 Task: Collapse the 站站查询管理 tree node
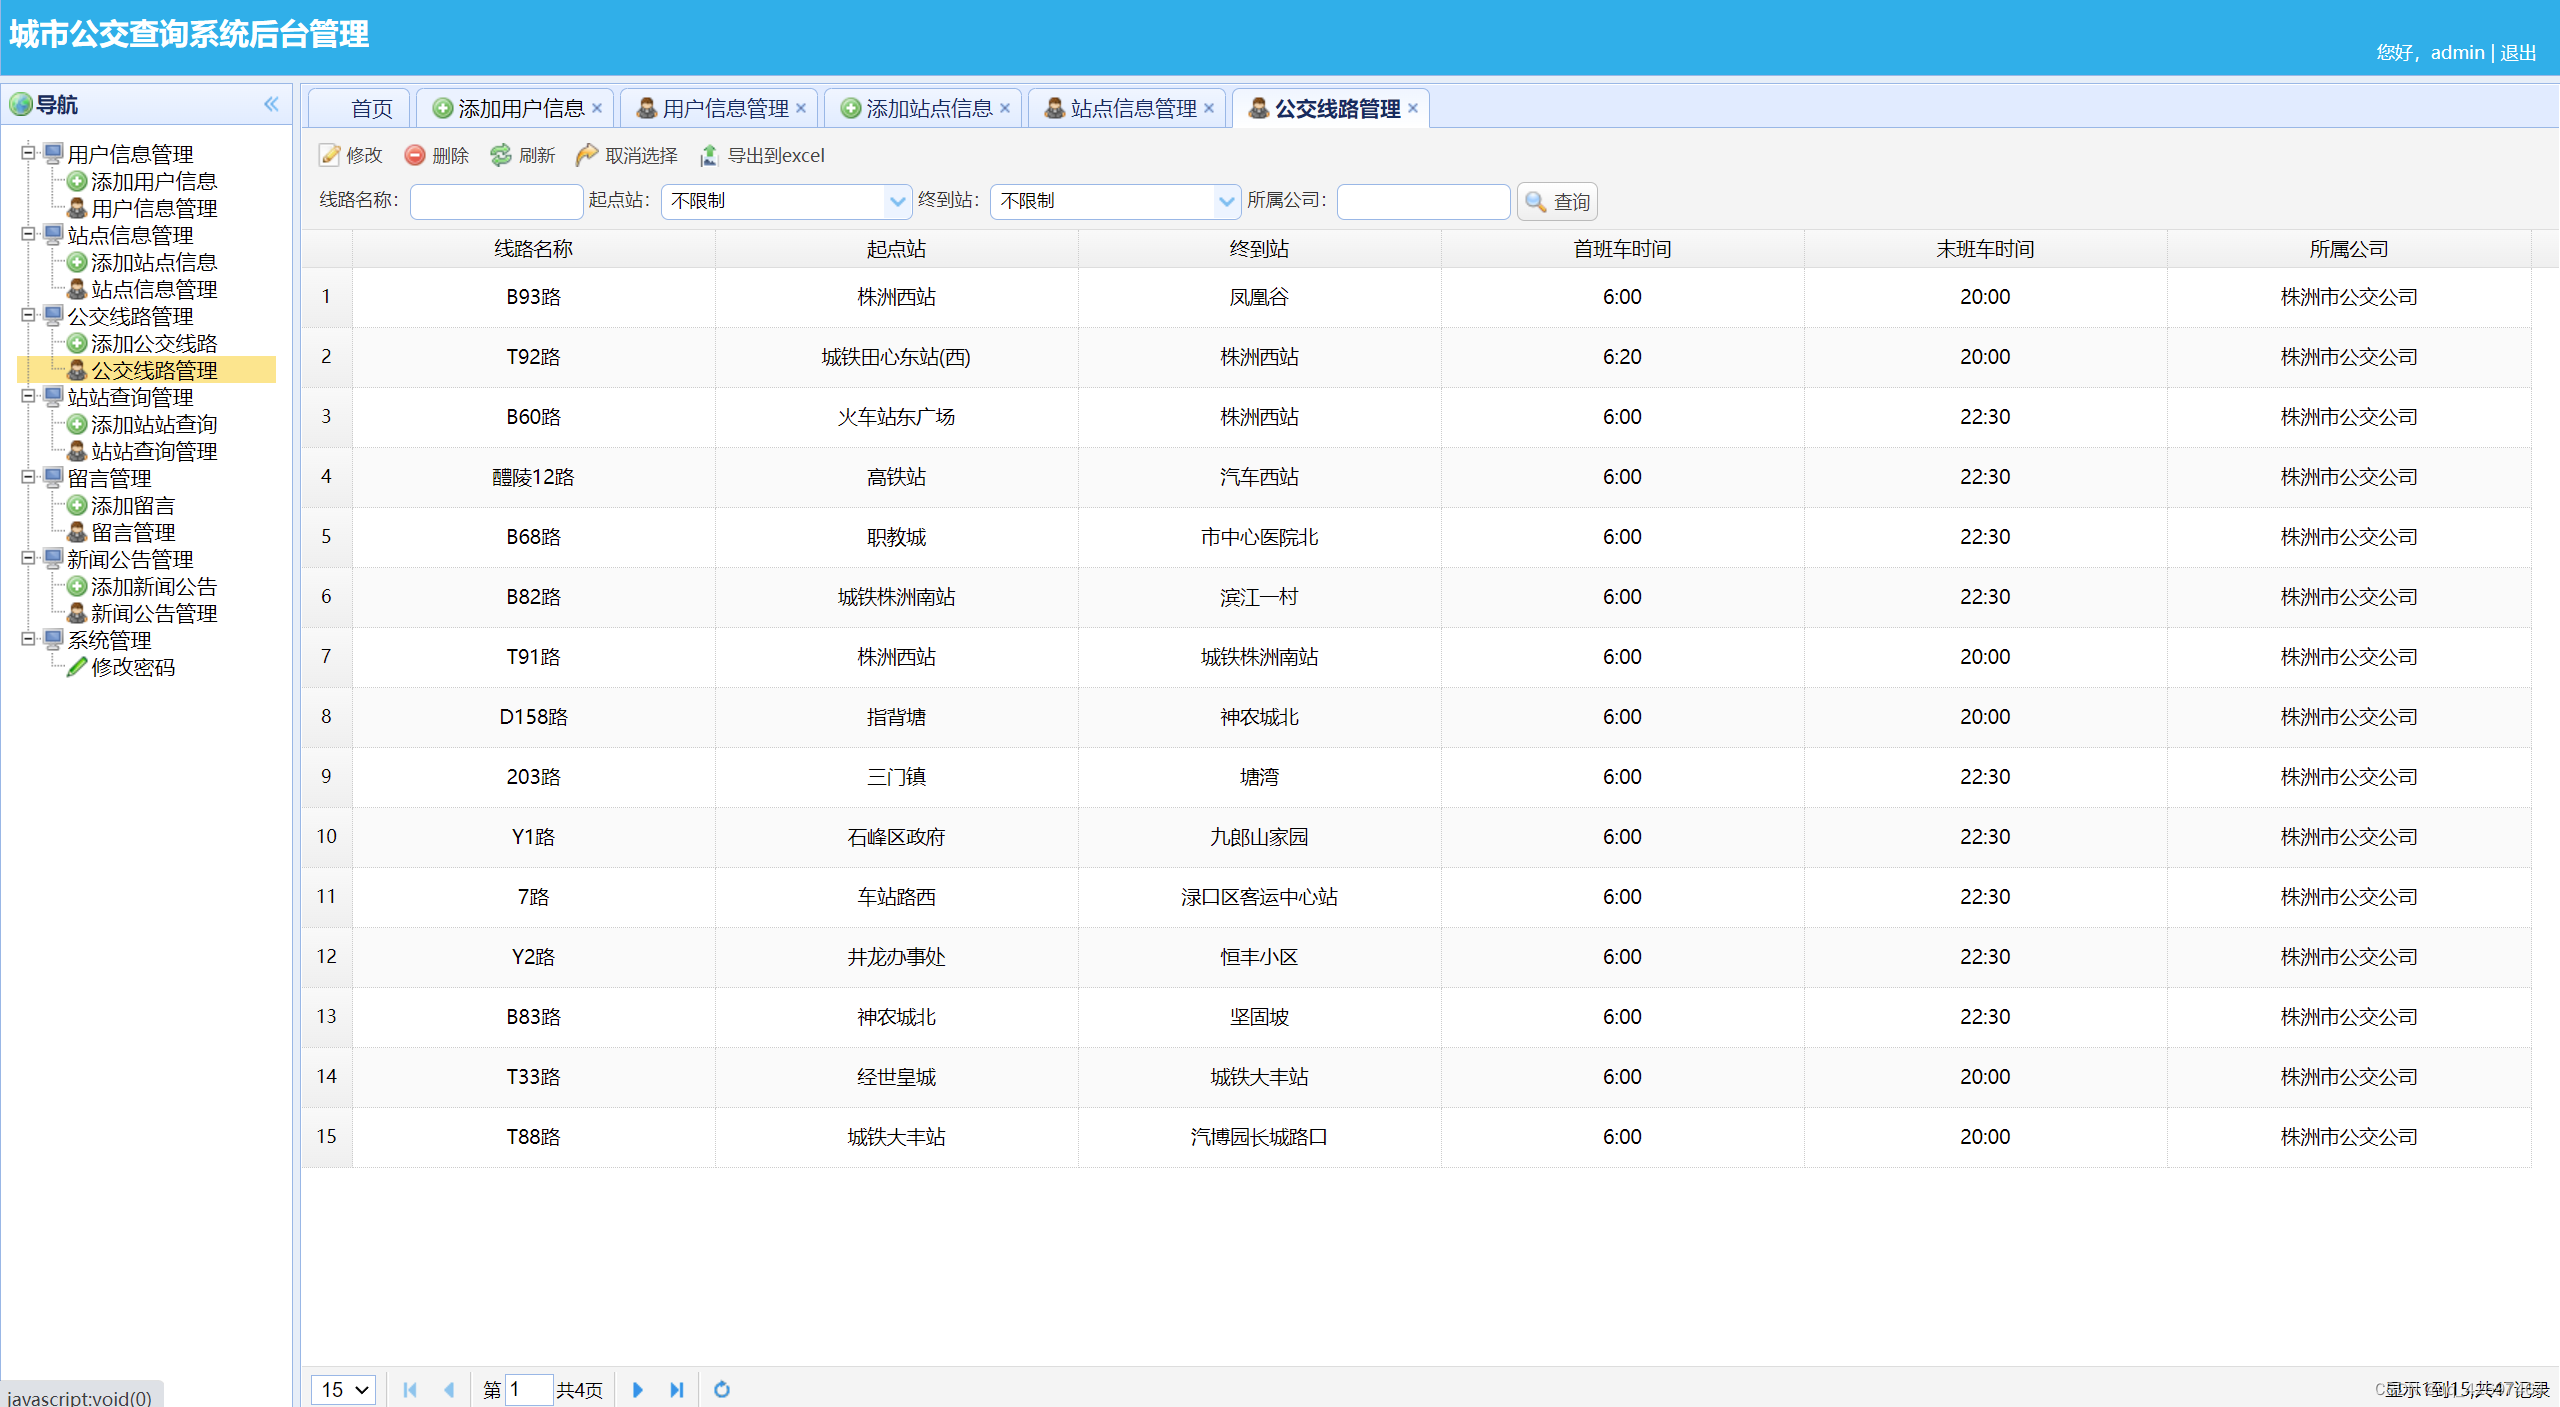pos(28,396)
